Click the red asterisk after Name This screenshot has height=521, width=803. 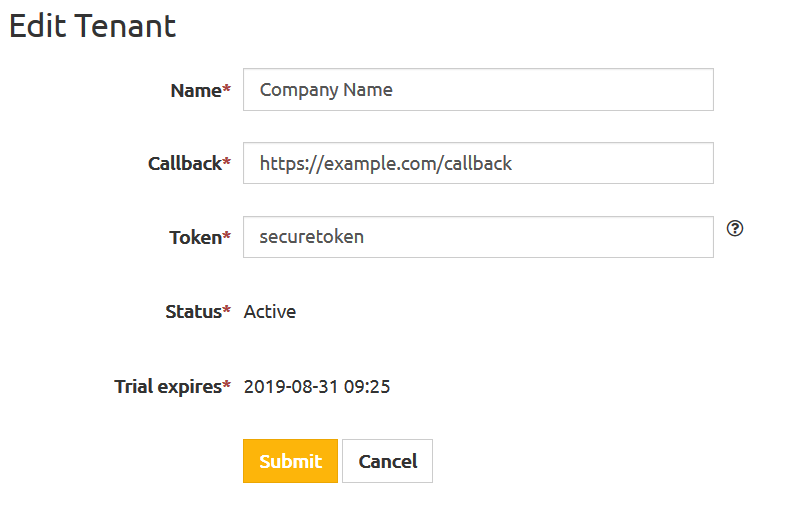click(227, 88)
